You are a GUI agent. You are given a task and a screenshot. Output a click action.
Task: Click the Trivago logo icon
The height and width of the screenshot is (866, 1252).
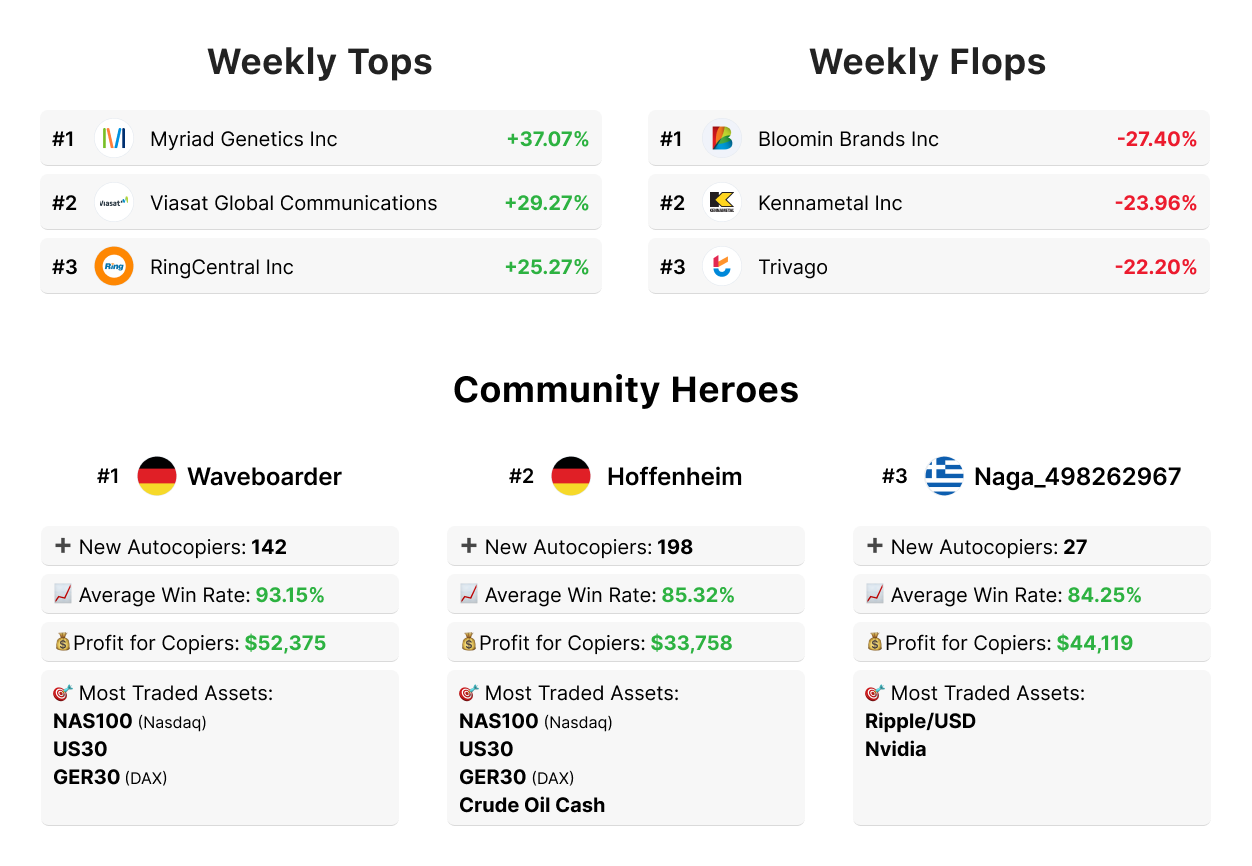click(721, 266)
